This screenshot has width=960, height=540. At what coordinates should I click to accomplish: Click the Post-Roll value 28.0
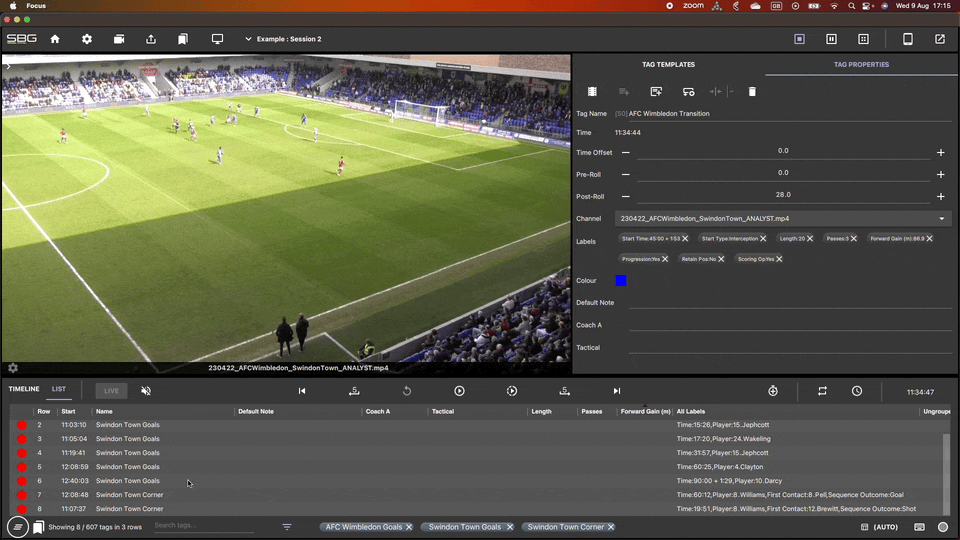coord(783,195)
